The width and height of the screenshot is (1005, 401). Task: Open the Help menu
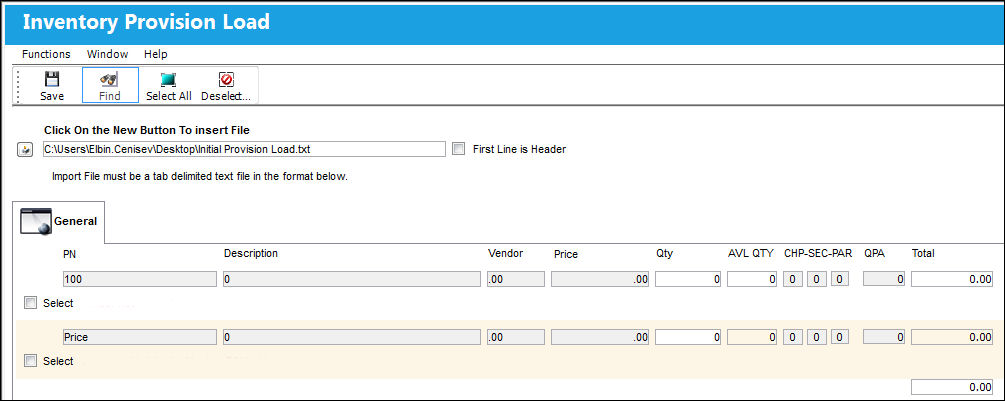156,54
